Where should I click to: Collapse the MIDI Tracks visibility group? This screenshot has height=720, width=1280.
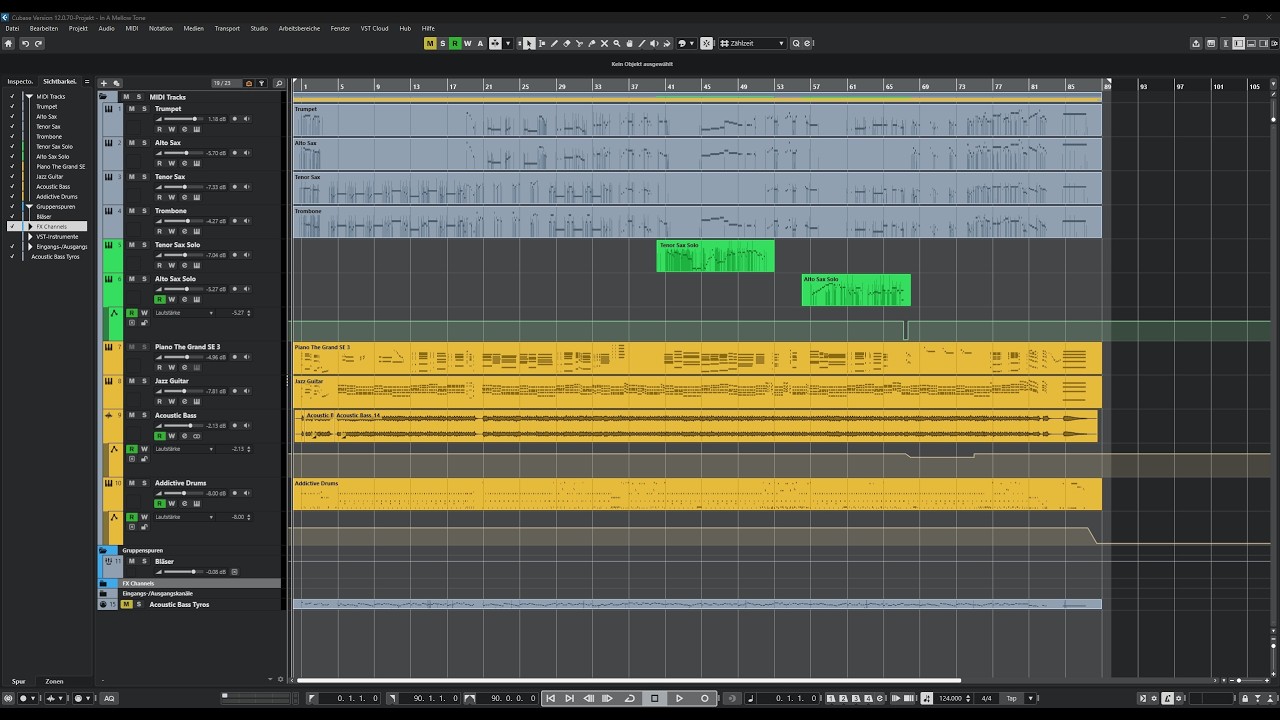pos(30,97)
